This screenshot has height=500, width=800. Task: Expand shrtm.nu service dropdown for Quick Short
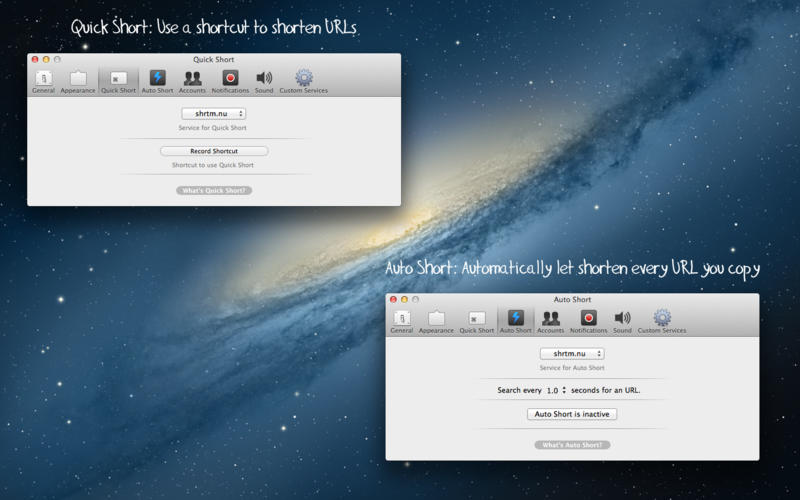pos(214,113)
